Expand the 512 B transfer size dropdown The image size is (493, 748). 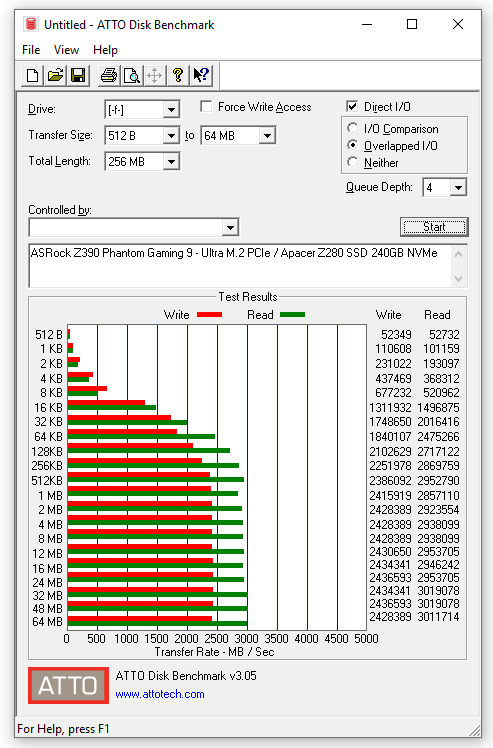pyautogui.click(x=171, y=136)
